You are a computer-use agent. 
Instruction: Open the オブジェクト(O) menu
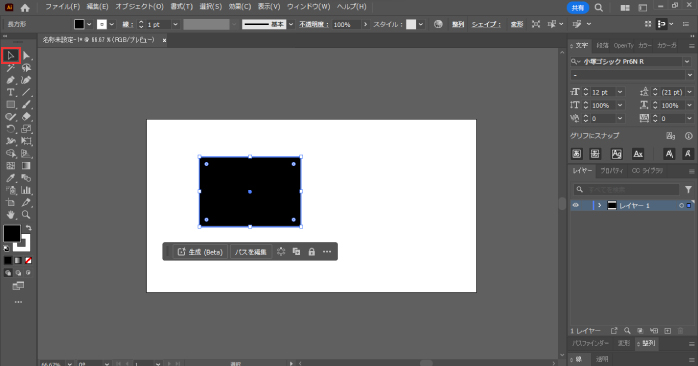pos(139,7)
